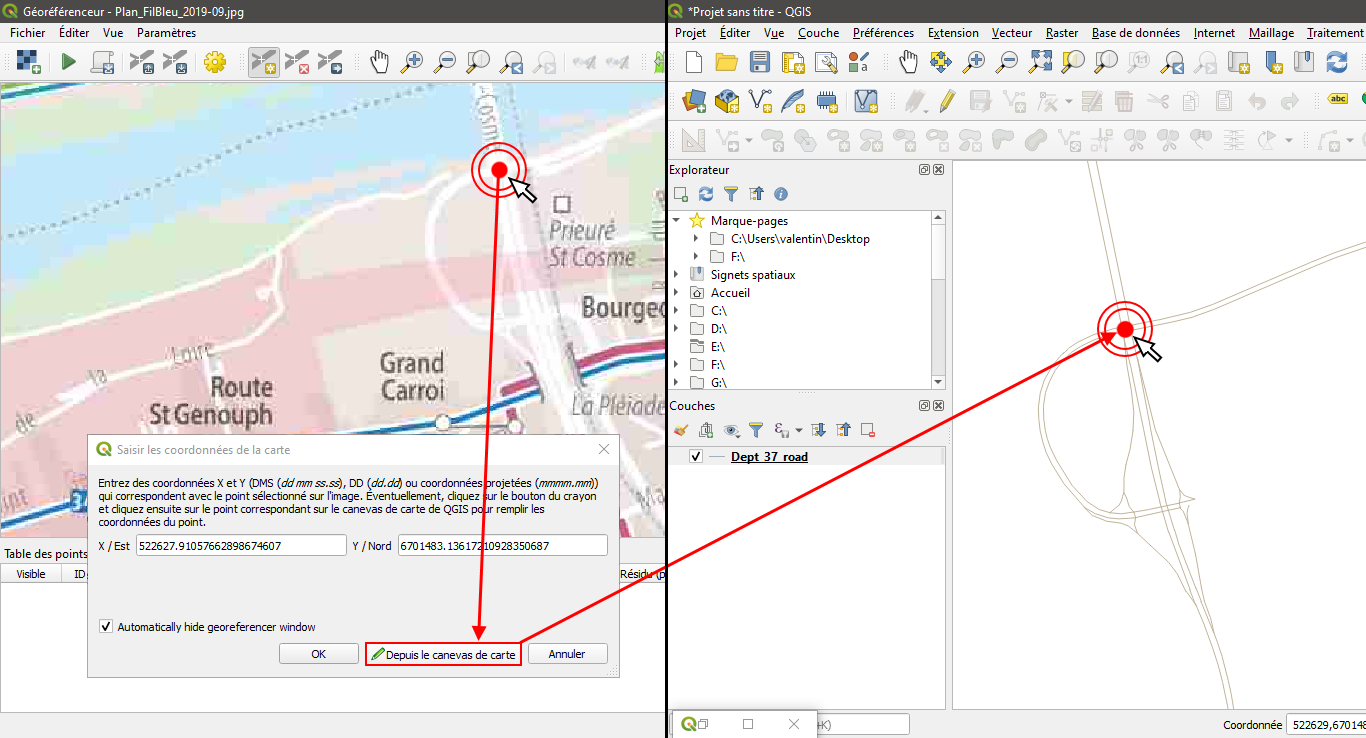1366x738 pixels.
Task: Choose the Delete Point tool in georeferencer
Action: (x=297, y=63)
